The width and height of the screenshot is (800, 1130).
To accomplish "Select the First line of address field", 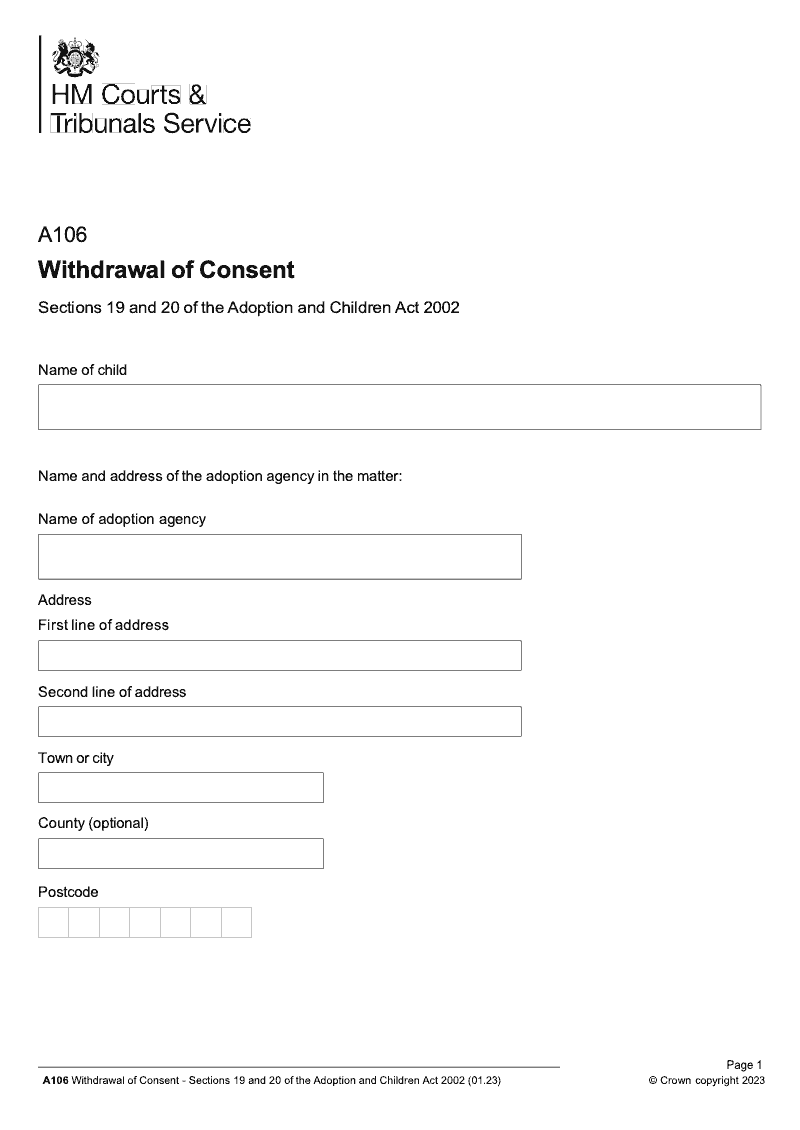I will pos(279,656).
